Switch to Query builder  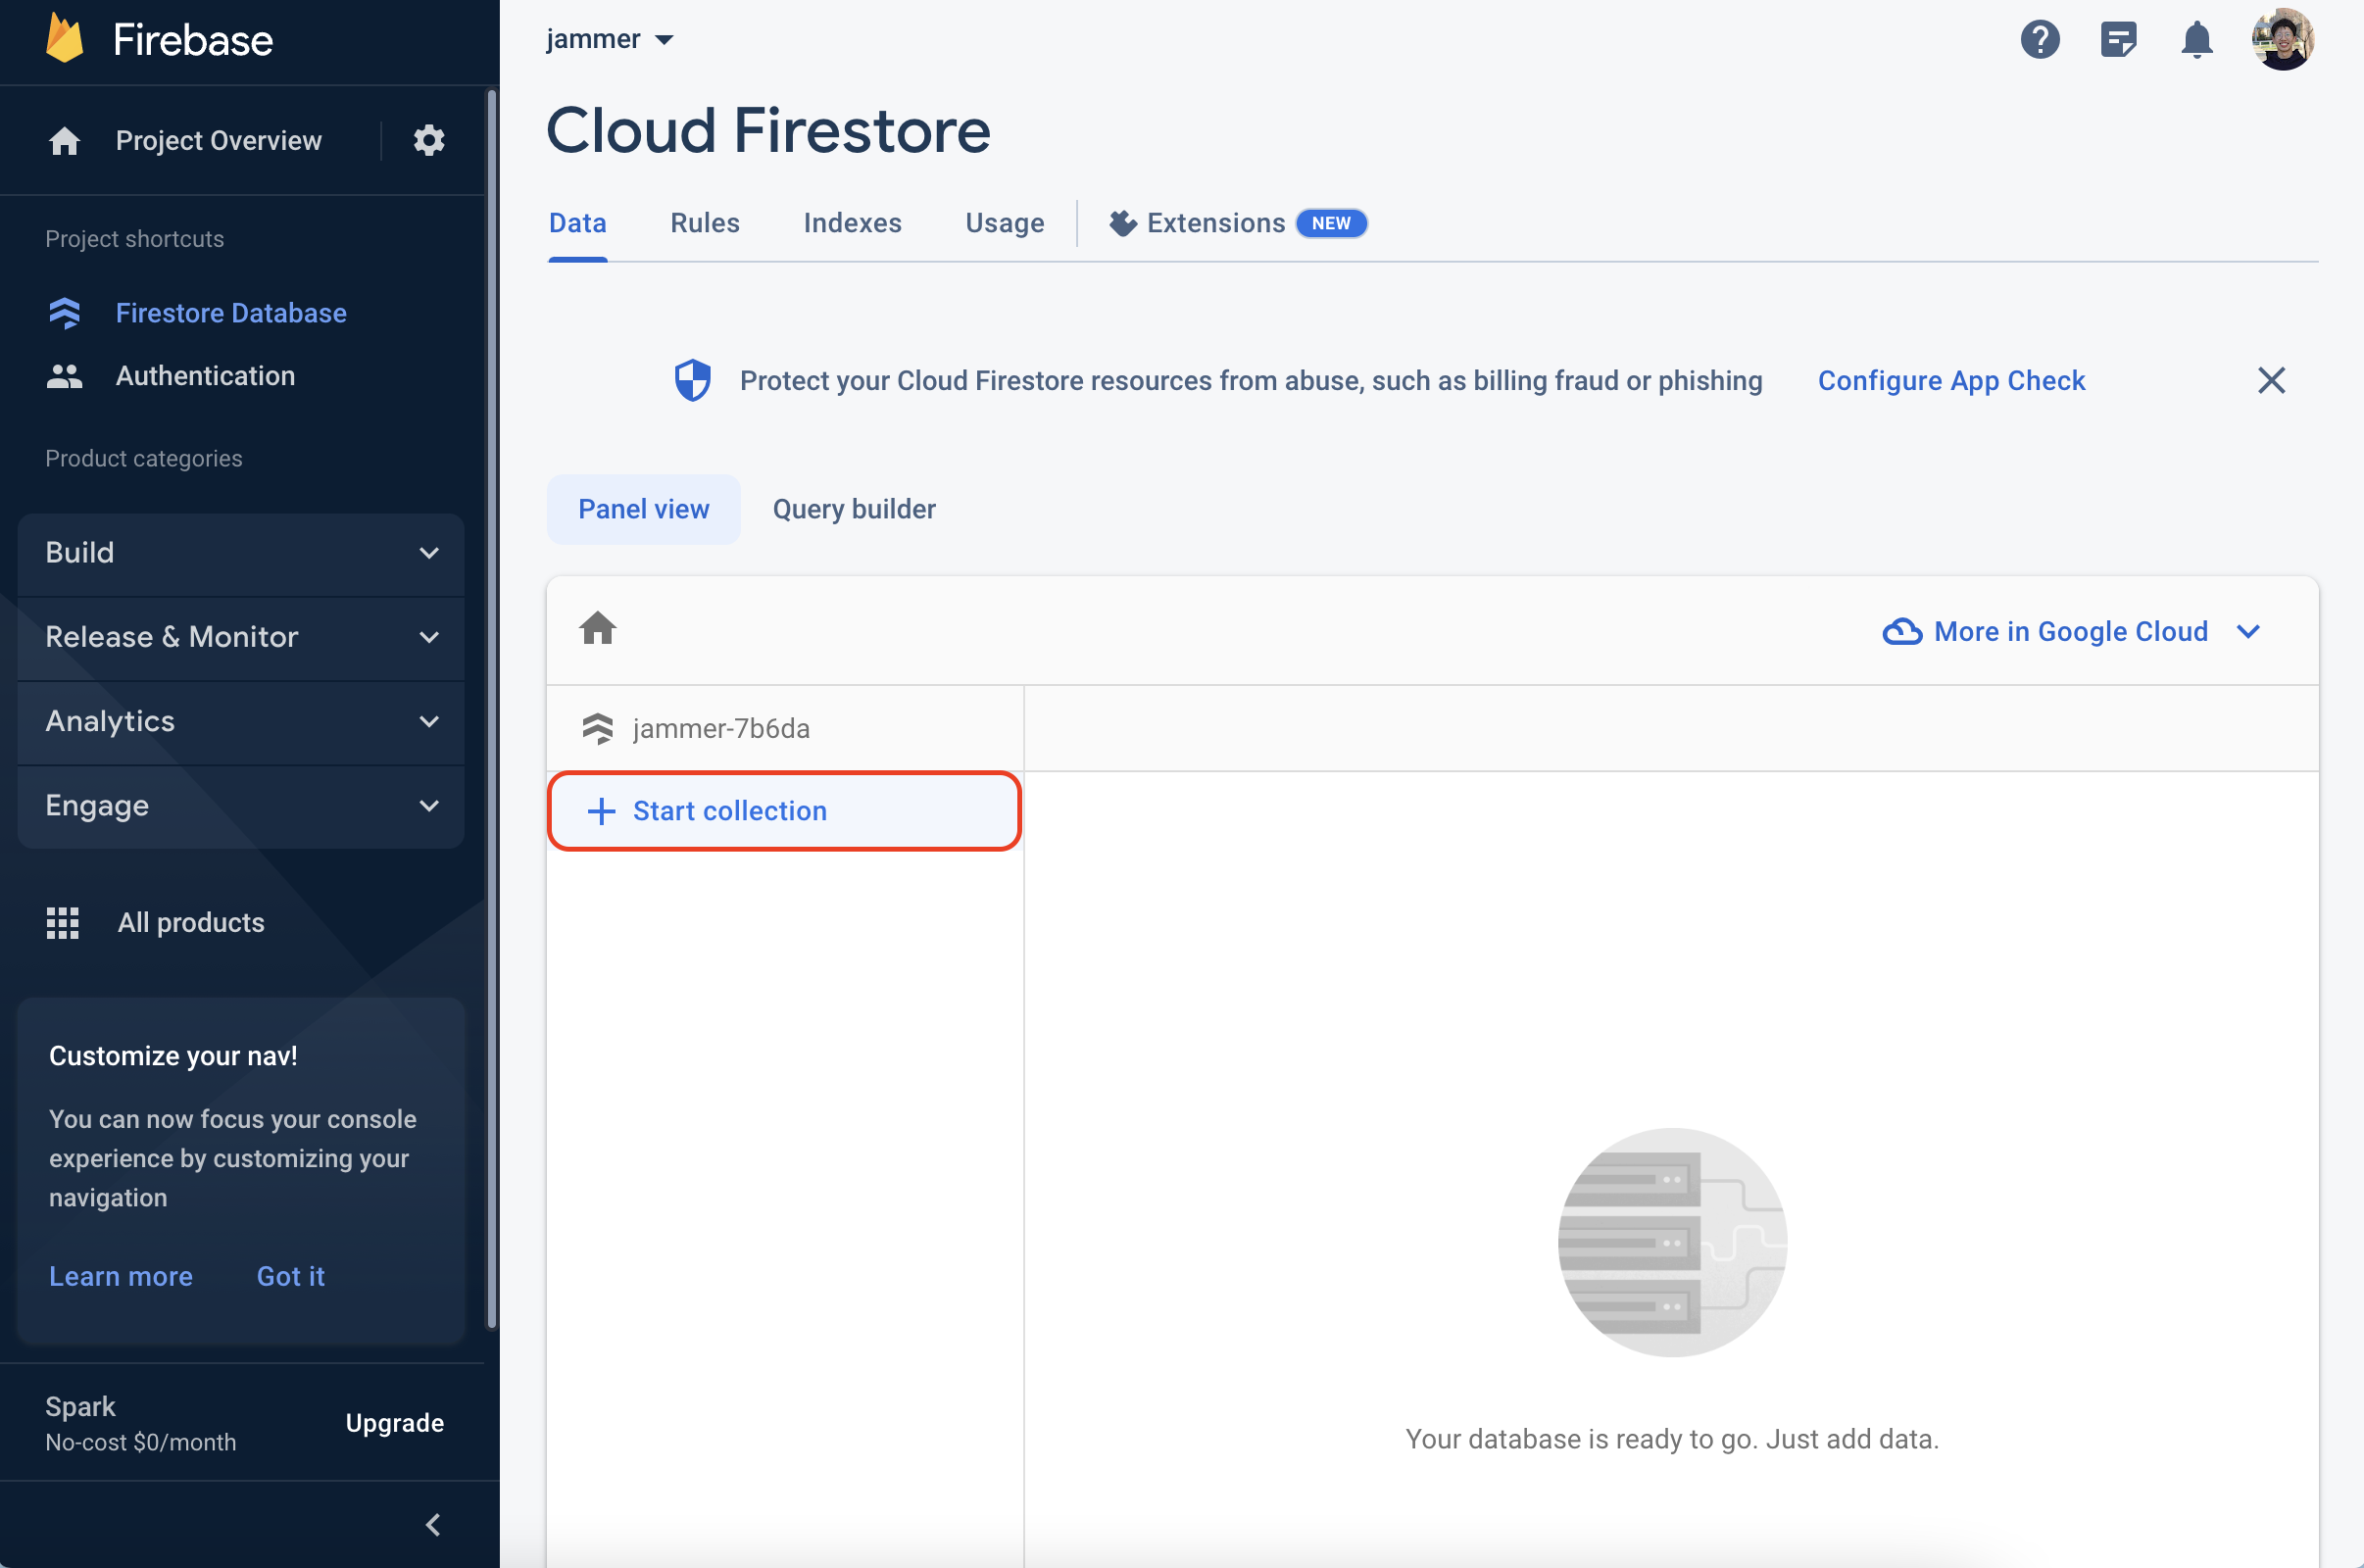pyautogui.click(x=854, y=509)
